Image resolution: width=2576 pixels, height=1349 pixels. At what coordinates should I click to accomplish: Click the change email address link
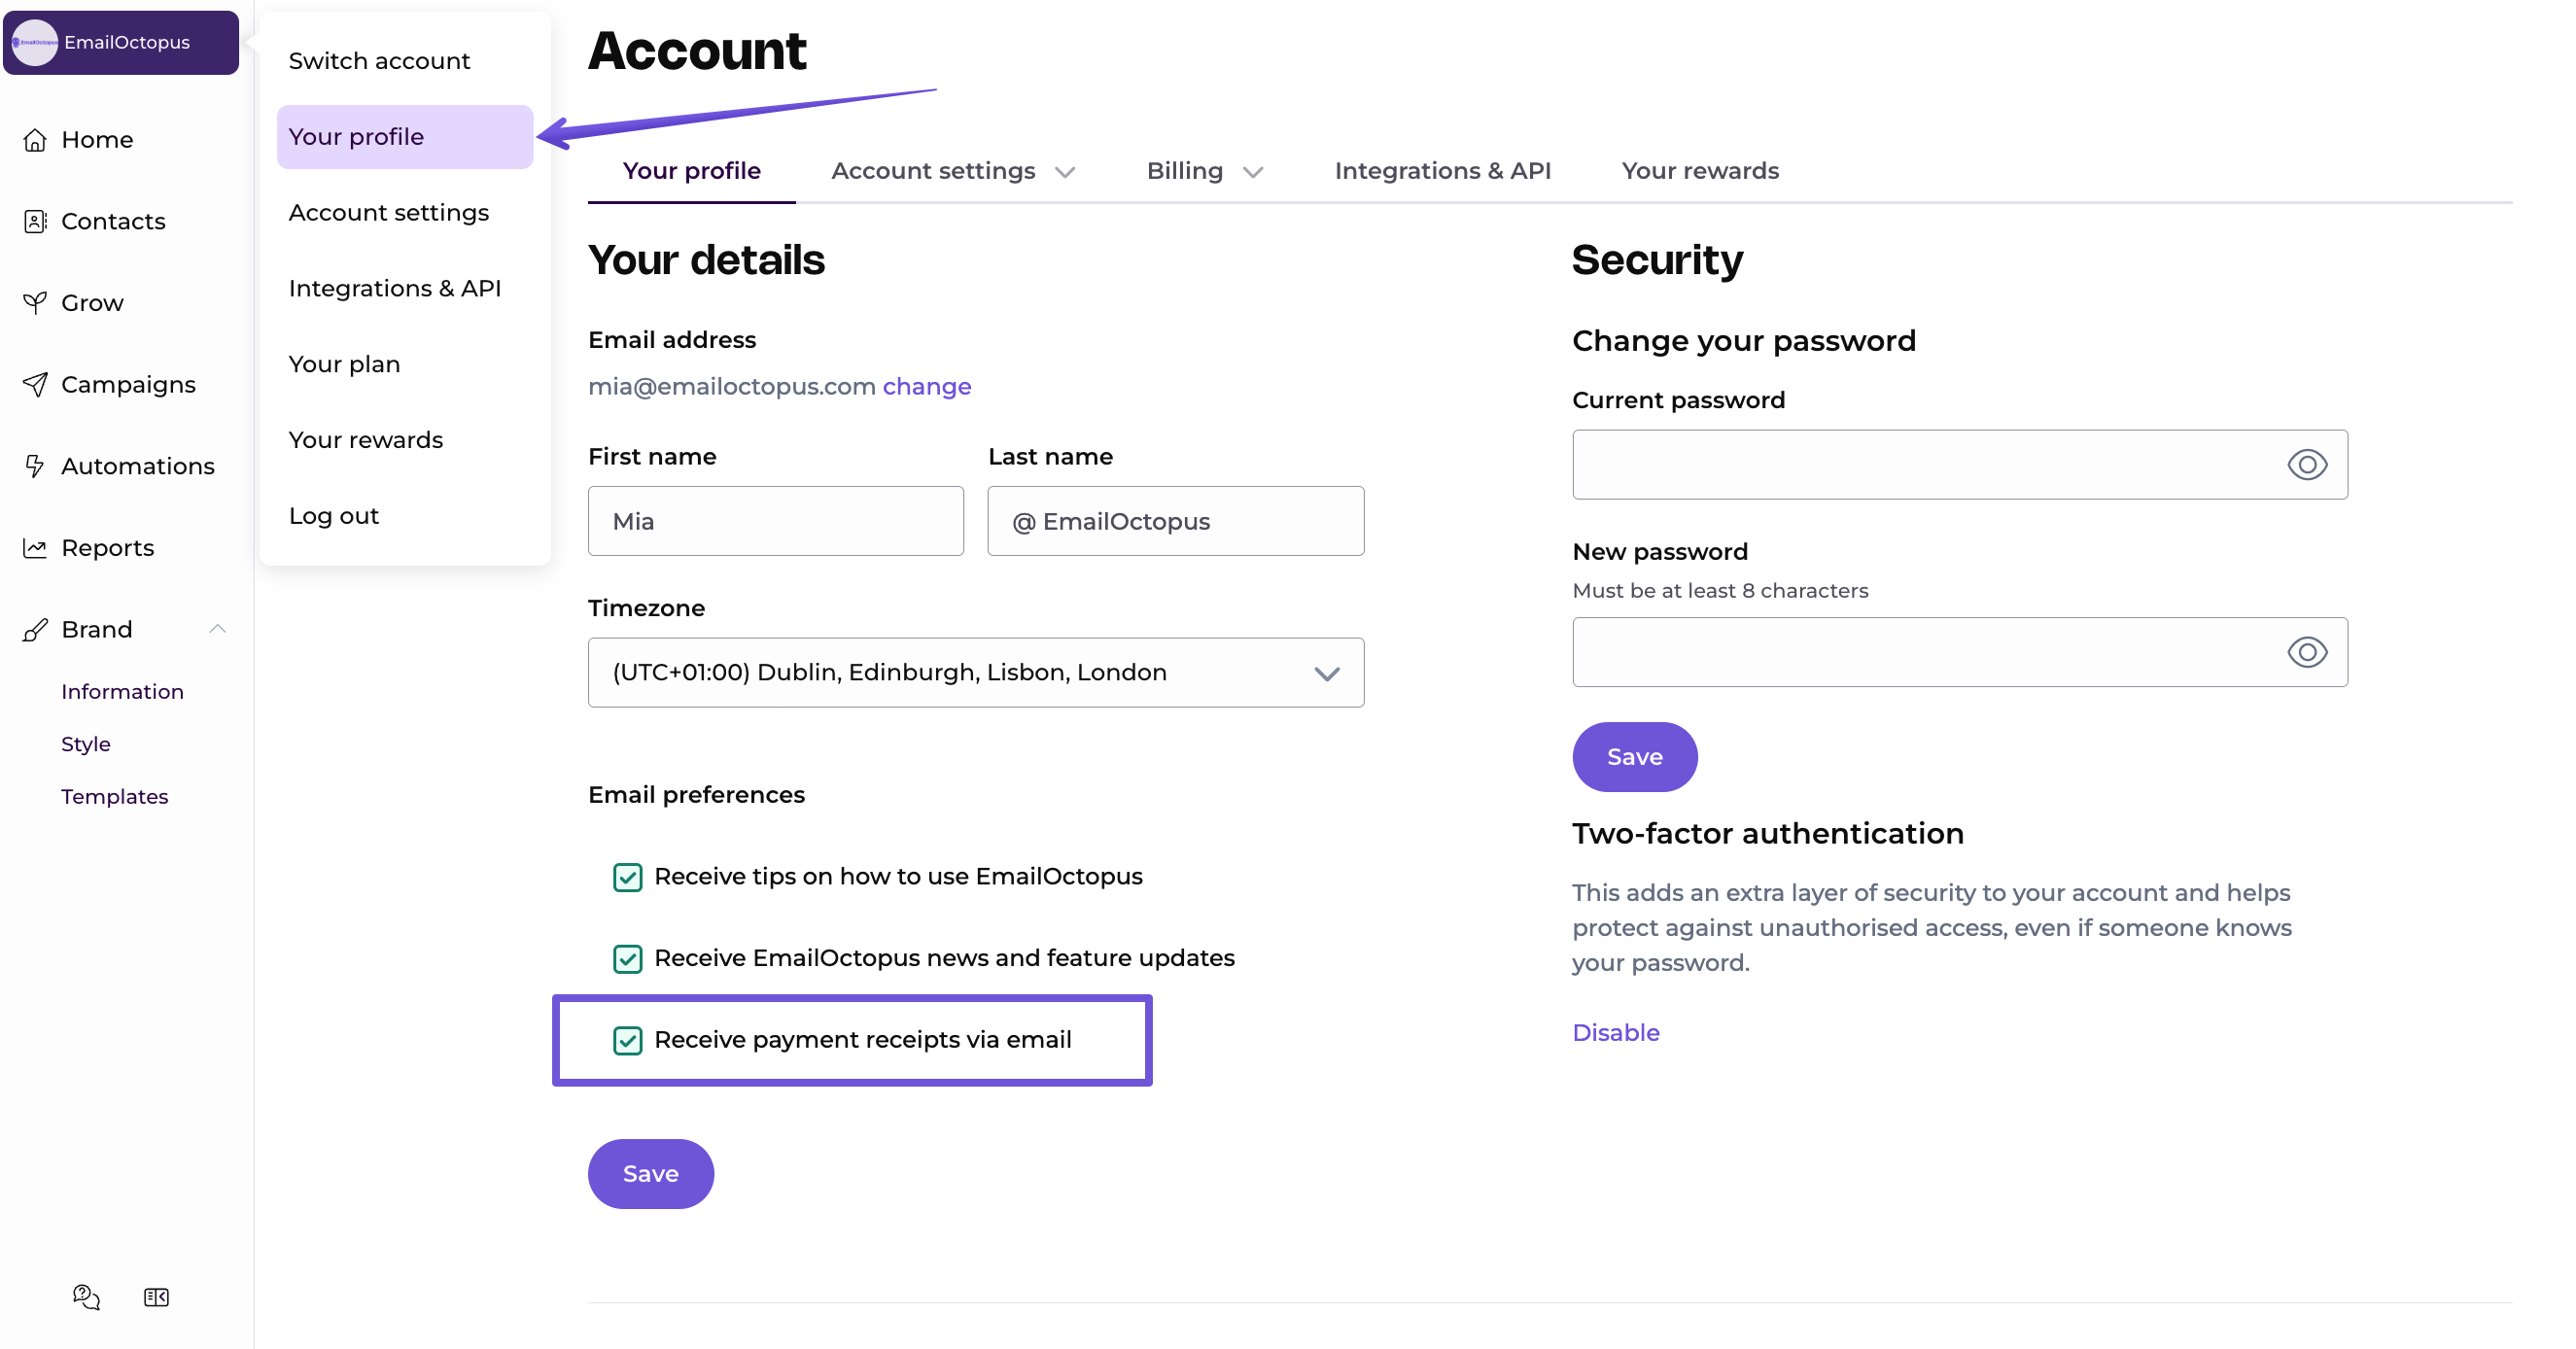click(926, 387)
